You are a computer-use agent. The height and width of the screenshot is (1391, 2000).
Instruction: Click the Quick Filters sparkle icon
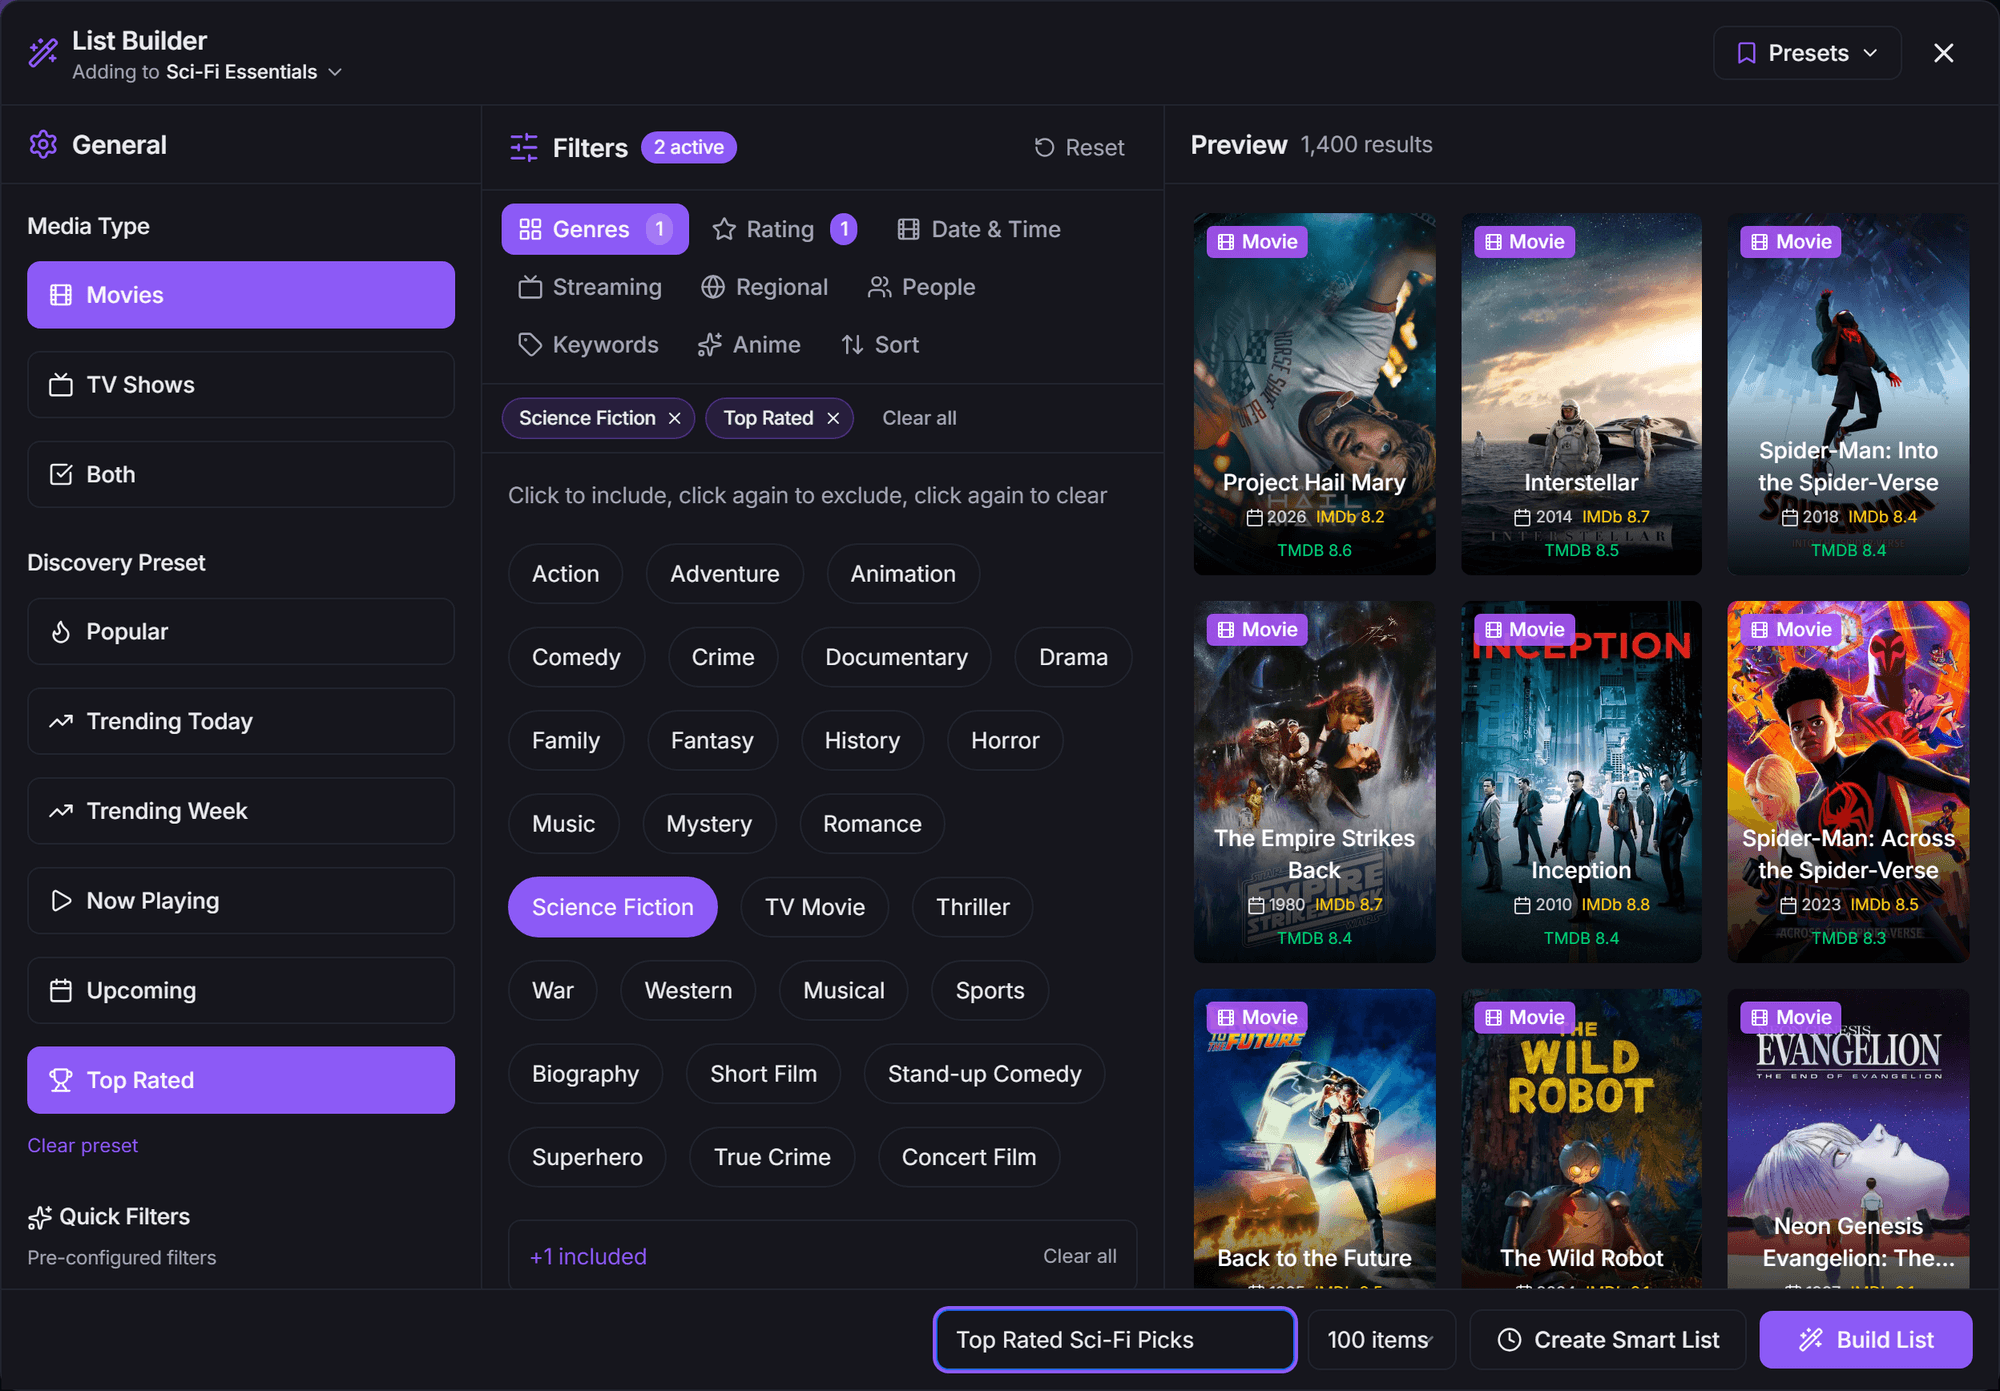(40, 1217)
